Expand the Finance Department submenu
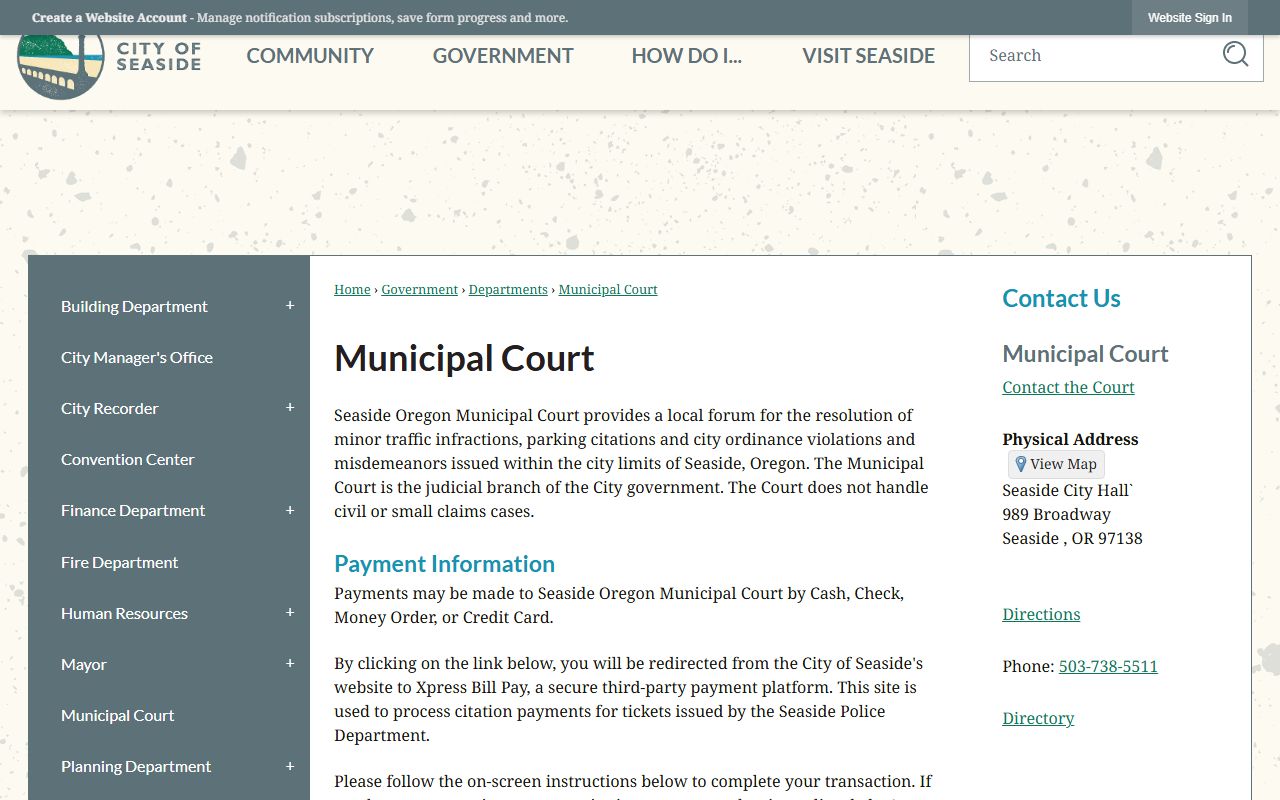 pyautogui.click(x=290, y=510)
